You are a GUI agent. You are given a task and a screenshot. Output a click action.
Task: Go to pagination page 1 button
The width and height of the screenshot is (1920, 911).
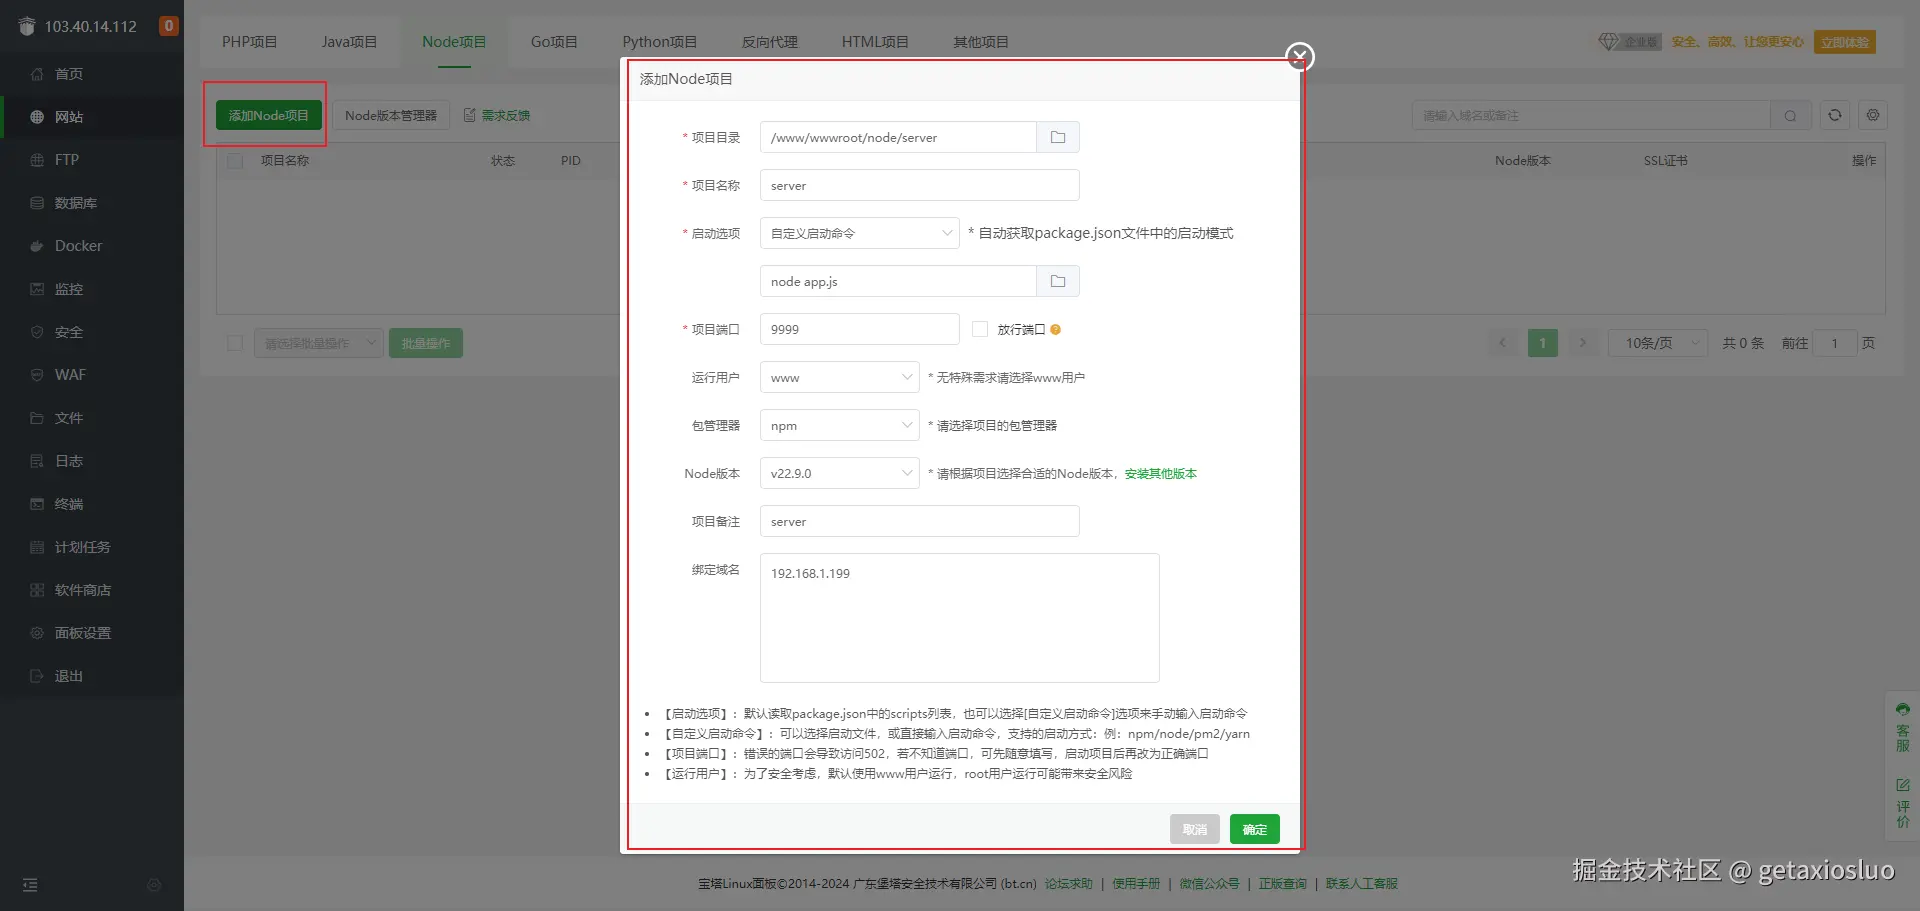pyautogui.click(x=1543, y=343)
